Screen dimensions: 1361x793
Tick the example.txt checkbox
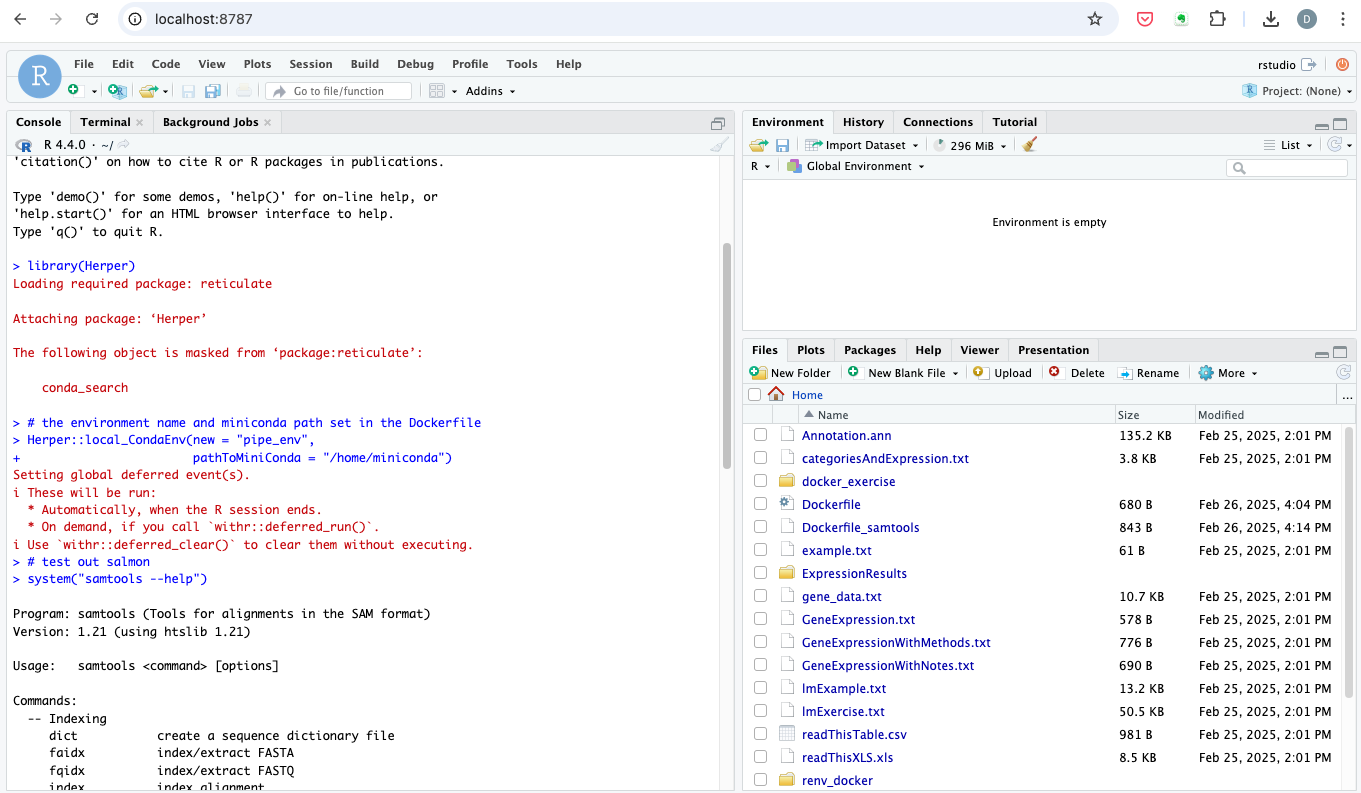[x=760, y=550]
